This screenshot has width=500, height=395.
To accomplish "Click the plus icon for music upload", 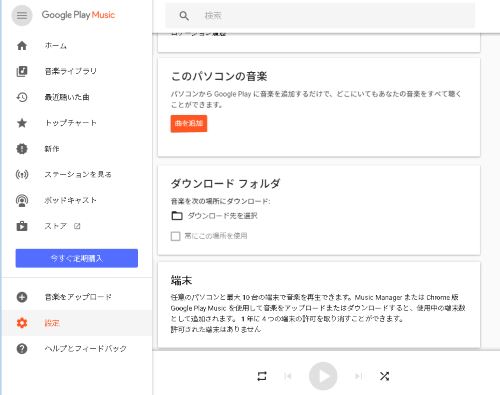I will coord(22,297).
